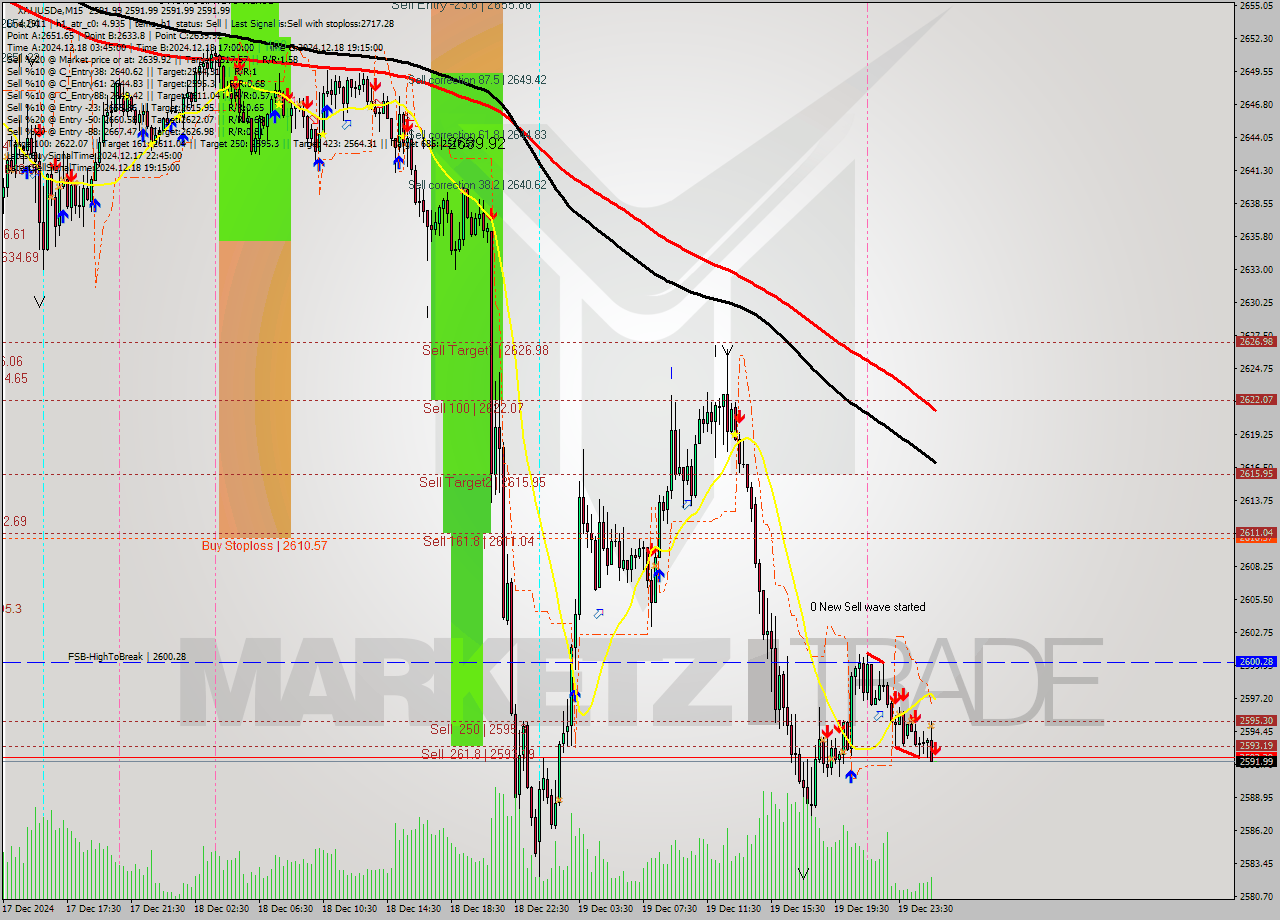The image size is (1280, 920).
Task: Click the 'Last Signal is:Sell with stoploss:2717.28' text
Action: 311,23
